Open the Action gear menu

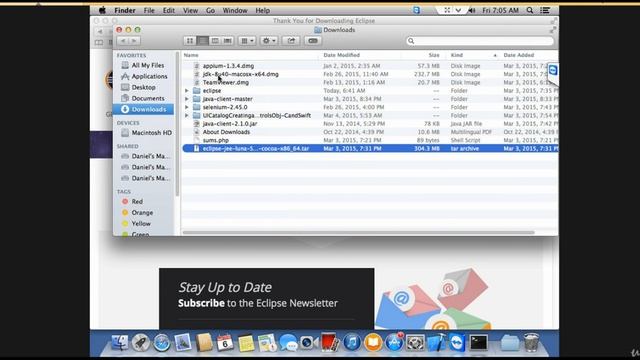pos(269,41)
